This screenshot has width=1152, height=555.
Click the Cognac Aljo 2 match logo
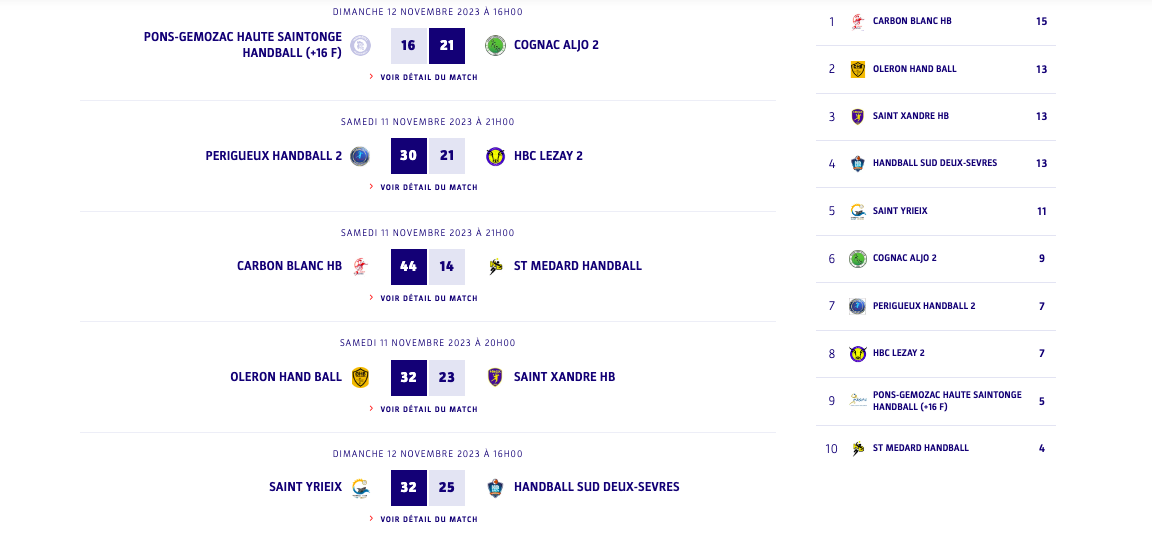click(x=495, y=45)
